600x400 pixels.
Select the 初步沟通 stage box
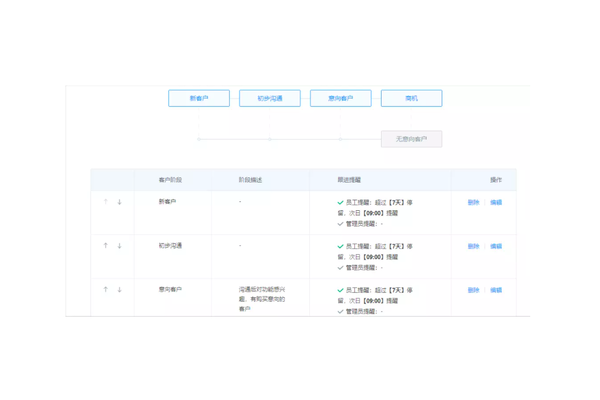click(270, 98)
